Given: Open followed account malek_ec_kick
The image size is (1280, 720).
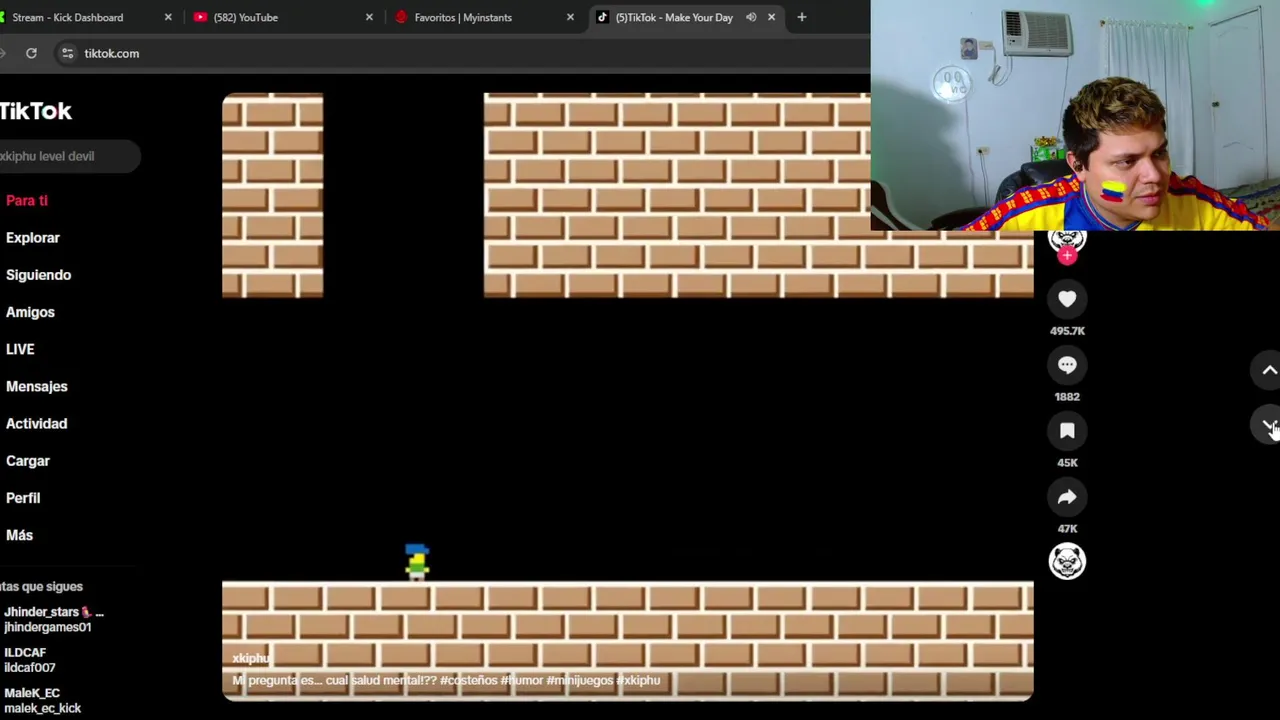Looking at the screenshot, I should 42,700.
